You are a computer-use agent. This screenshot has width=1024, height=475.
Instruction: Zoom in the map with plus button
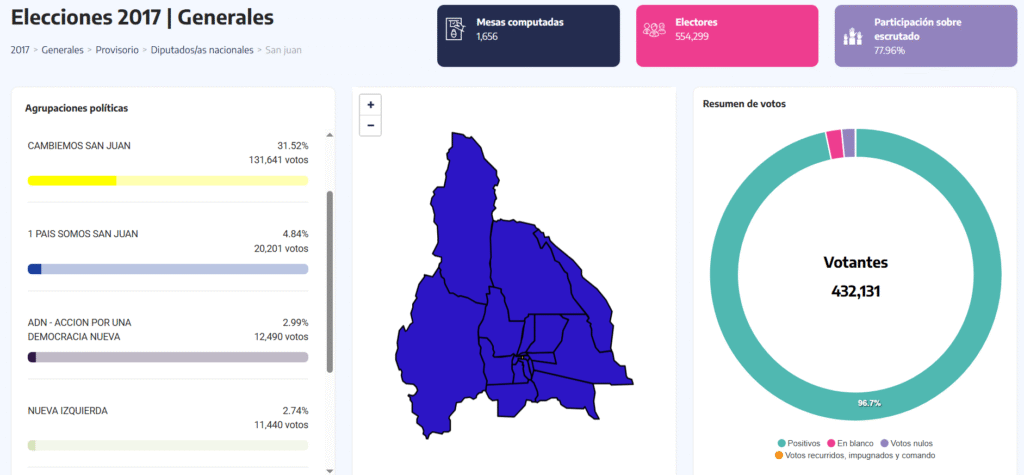click(x=370, y=105)
